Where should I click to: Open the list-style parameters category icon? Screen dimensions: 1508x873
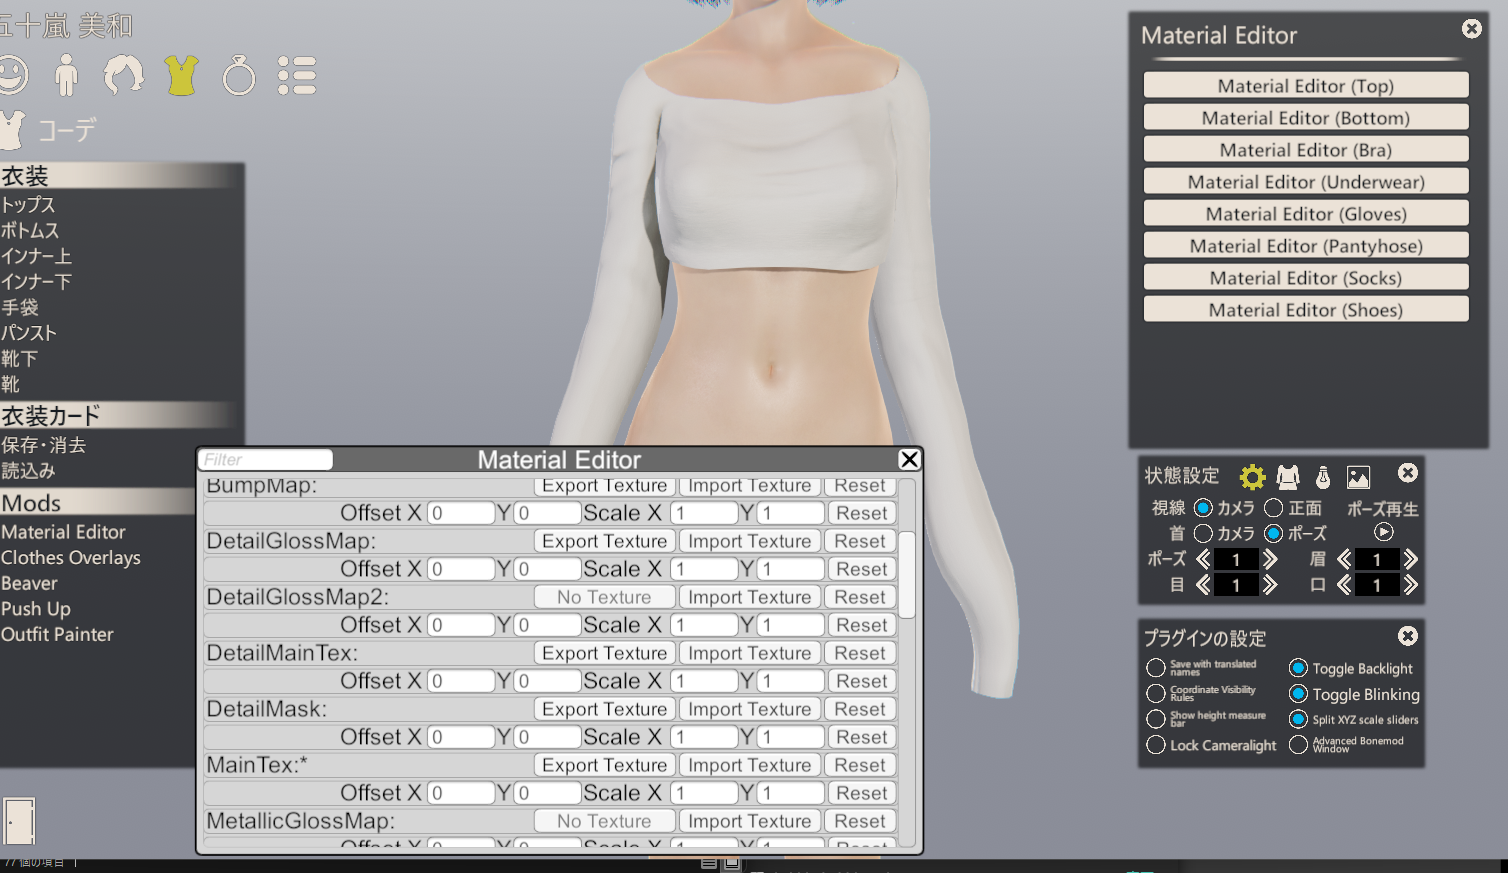tap(297, 75)
